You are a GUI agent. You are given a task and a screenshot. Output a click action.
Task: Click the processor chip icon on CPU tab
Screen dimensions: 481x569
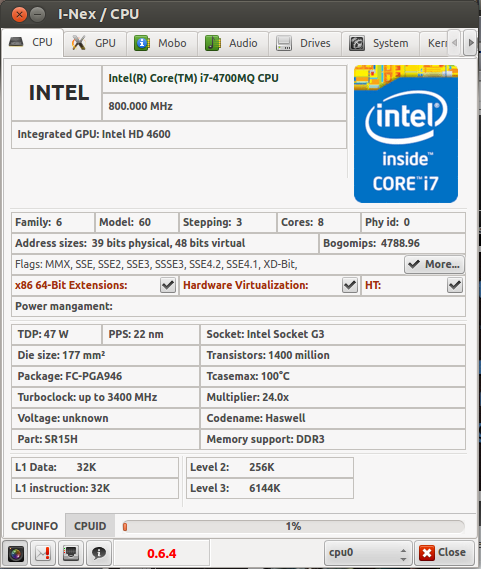click(x=16, y=42)
